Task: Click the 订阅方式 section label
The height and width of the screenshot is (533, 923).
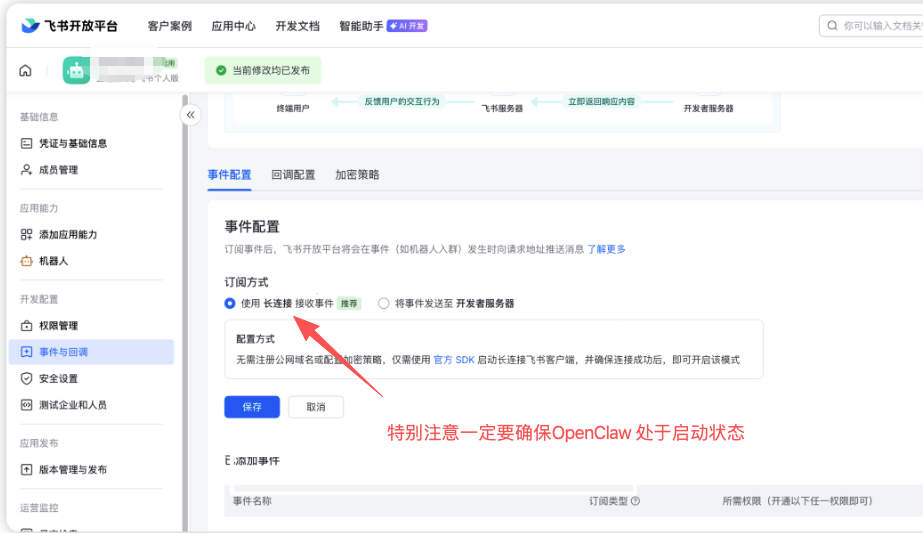Action: tap(246, 282)
